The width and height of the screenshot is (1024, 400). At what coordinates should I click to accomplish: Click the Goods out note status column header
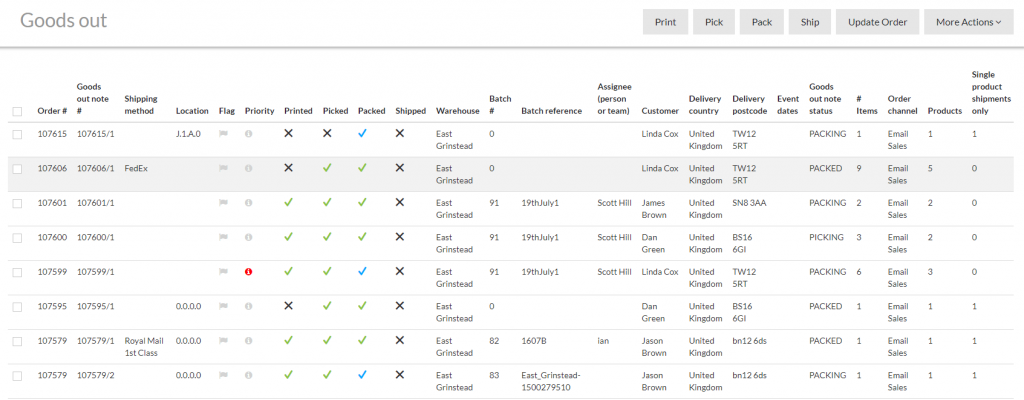pyautogui.click(x=827, y=99)
